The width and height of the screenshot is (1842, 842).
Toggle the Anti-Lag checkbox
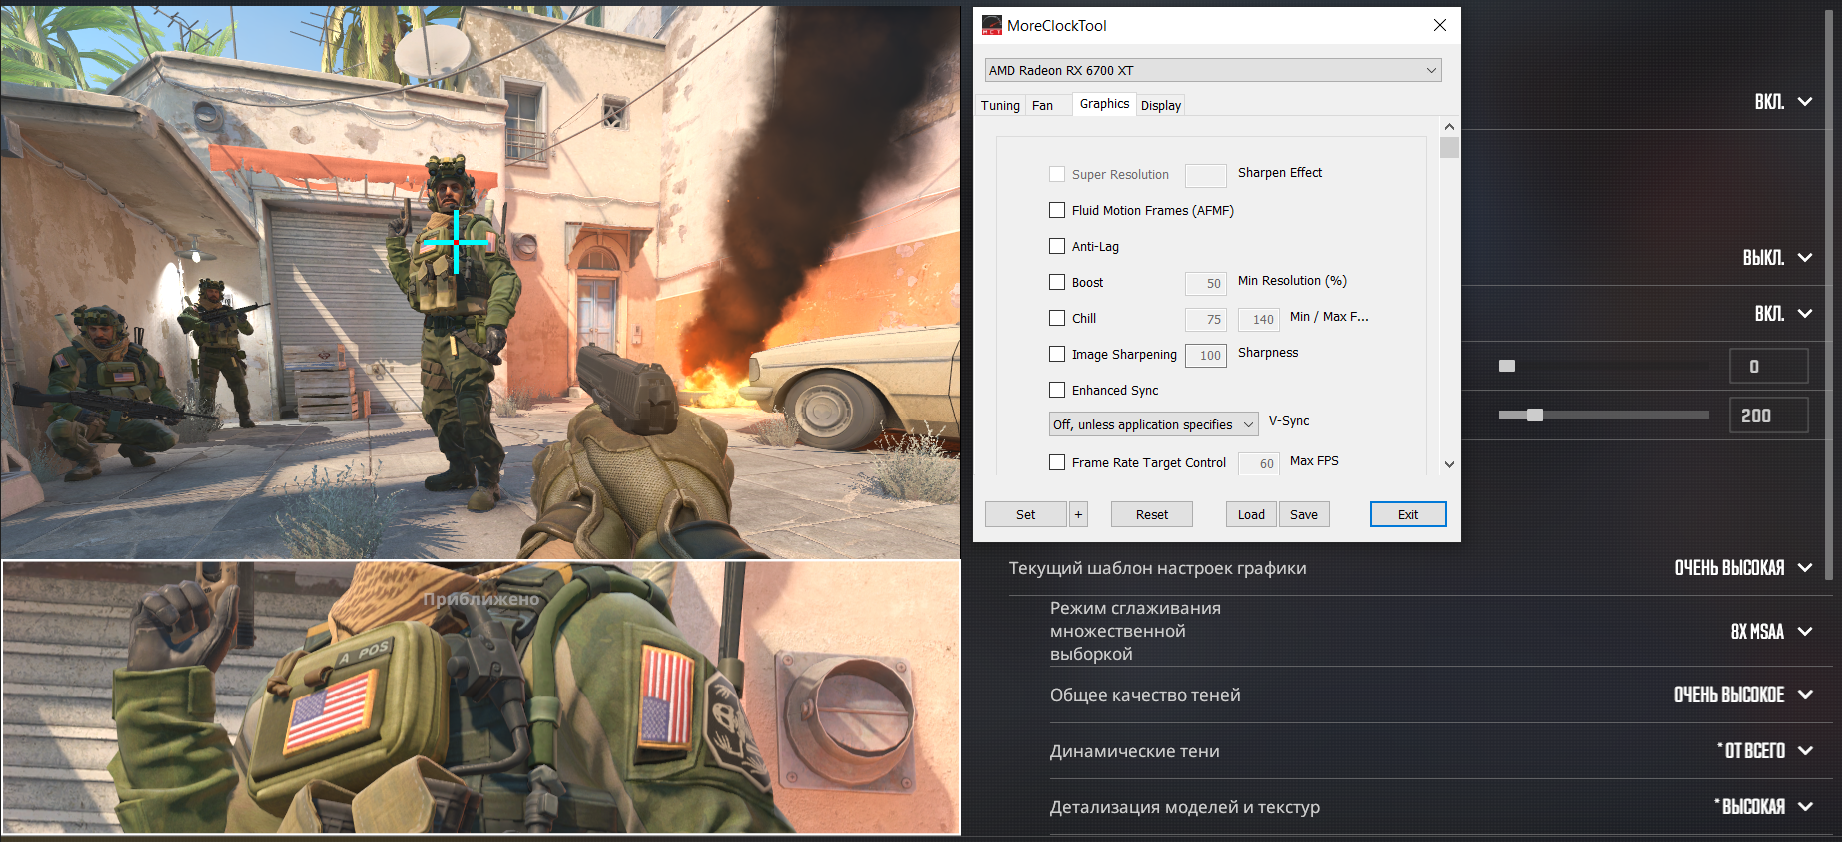coord(1057,246)
